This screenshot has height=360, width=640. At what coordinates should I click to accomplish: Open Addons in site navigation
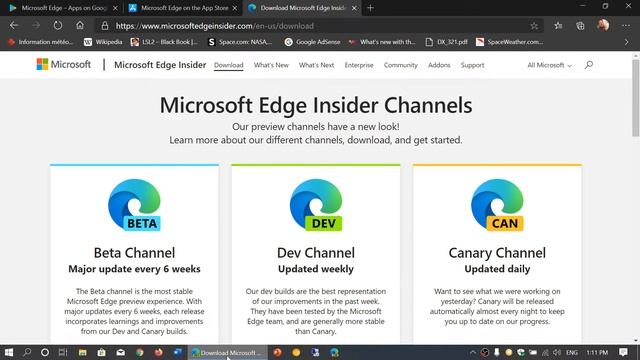pyautogui.click(x=439, y=65)
